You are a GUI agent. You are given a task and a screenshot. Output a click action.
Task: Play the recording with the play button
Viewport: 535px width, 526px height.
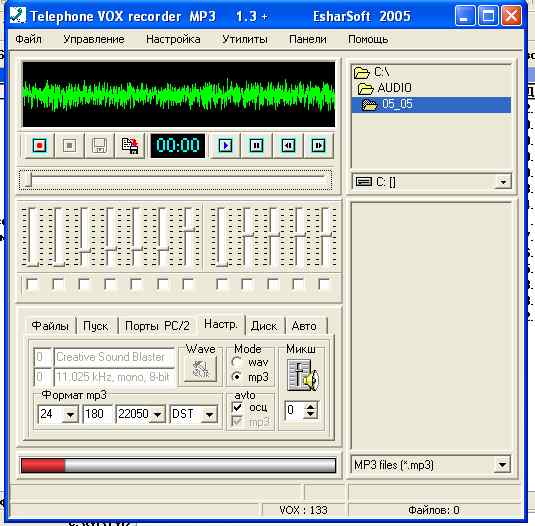226,146
